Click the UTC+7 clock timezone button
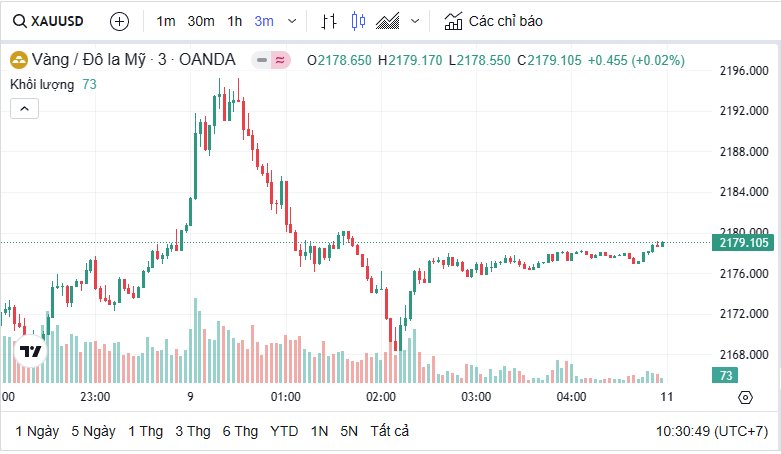Viewport: 781px width, 454px height. click(x=711, y=431)
